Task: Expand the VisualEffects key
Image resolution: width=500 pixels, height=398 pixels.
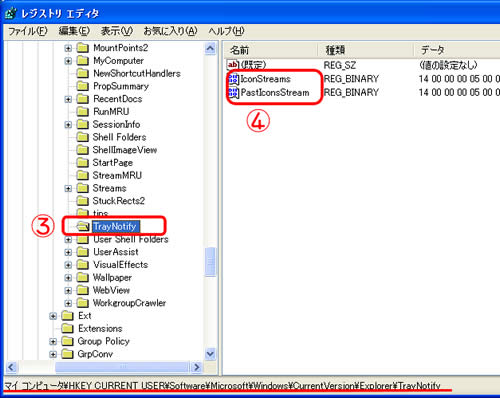Action: coord(68,265)
